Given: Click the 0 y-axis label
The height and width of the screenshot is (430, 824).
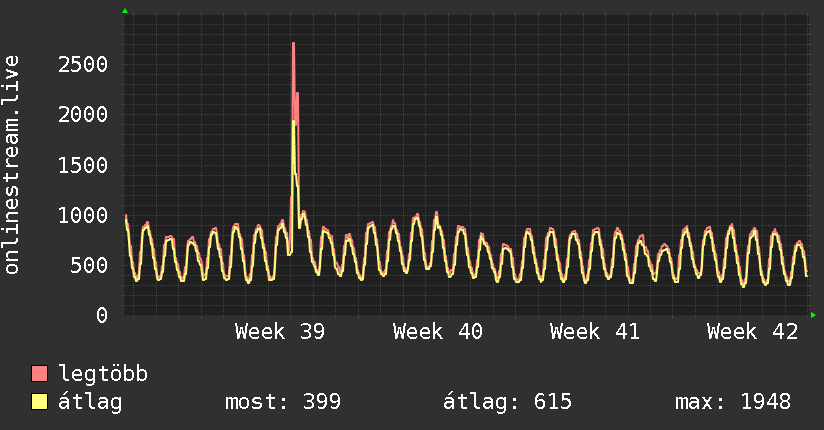Looking at the screenshot, I should [x=102, y=315].
